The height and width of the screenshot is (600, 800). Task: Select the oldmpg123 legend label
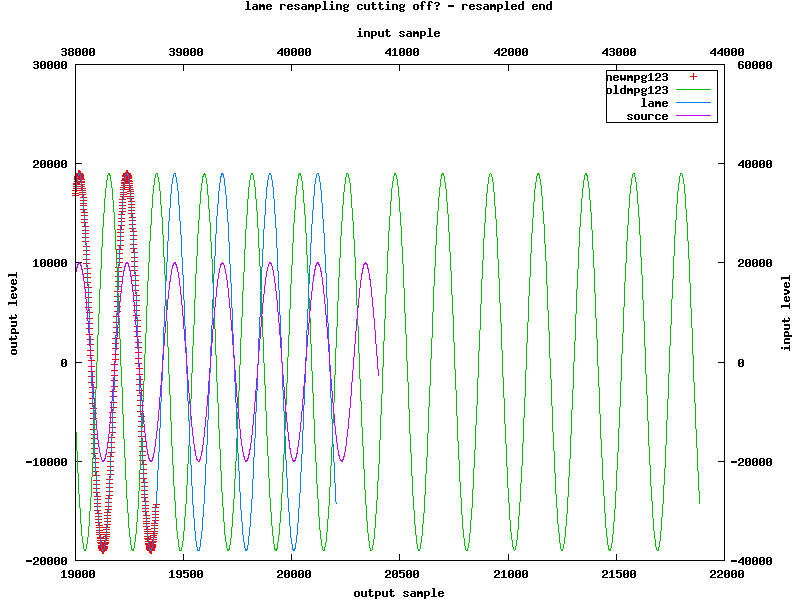click(x=637, y=90)
